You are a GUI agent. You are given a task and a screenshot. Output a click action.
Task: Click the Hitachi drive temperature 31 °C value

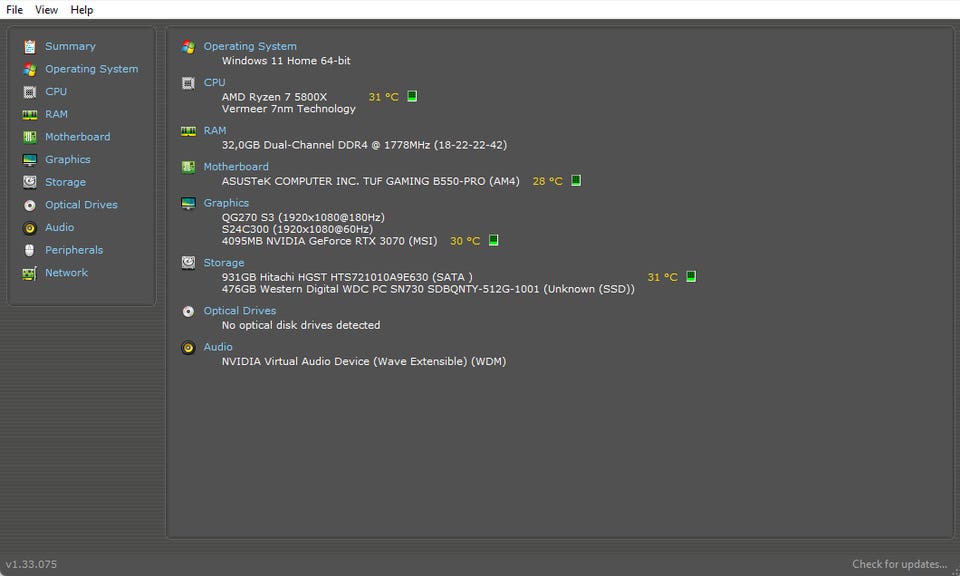coord(662,277)
